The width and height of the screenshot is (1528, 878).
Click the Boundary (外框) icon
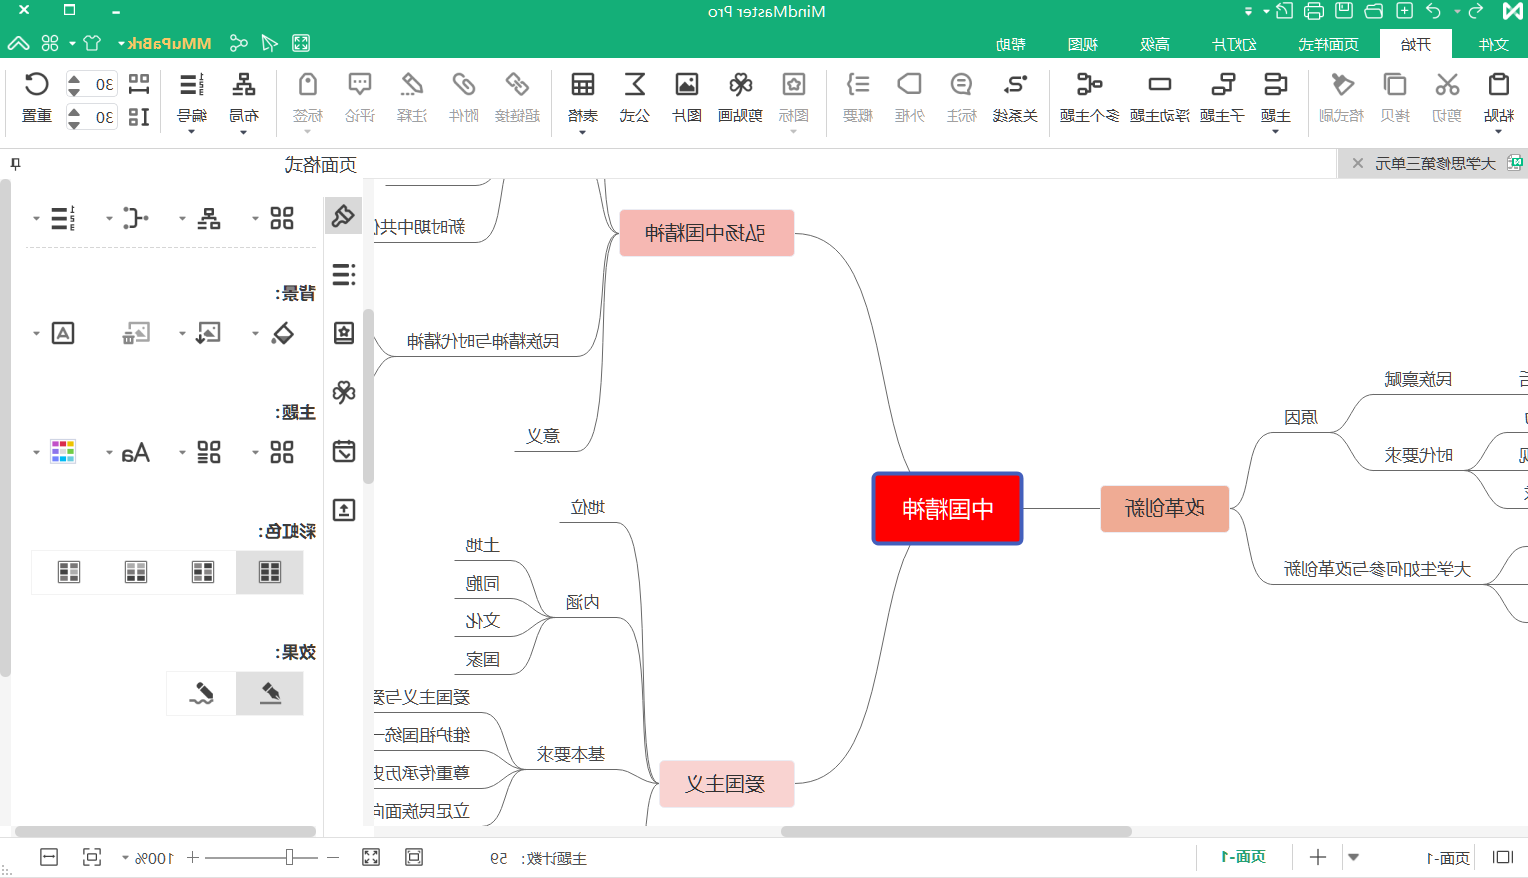coord(909,85)
